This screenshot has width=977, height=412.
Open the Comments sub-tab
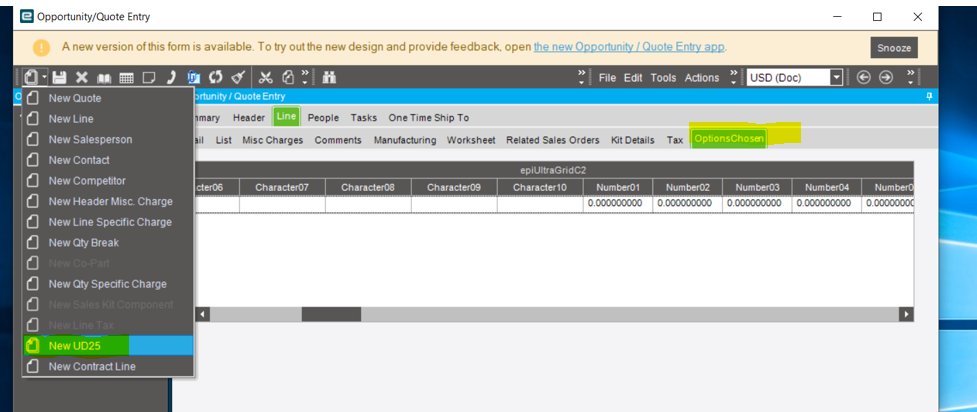[x=338, y=140]
